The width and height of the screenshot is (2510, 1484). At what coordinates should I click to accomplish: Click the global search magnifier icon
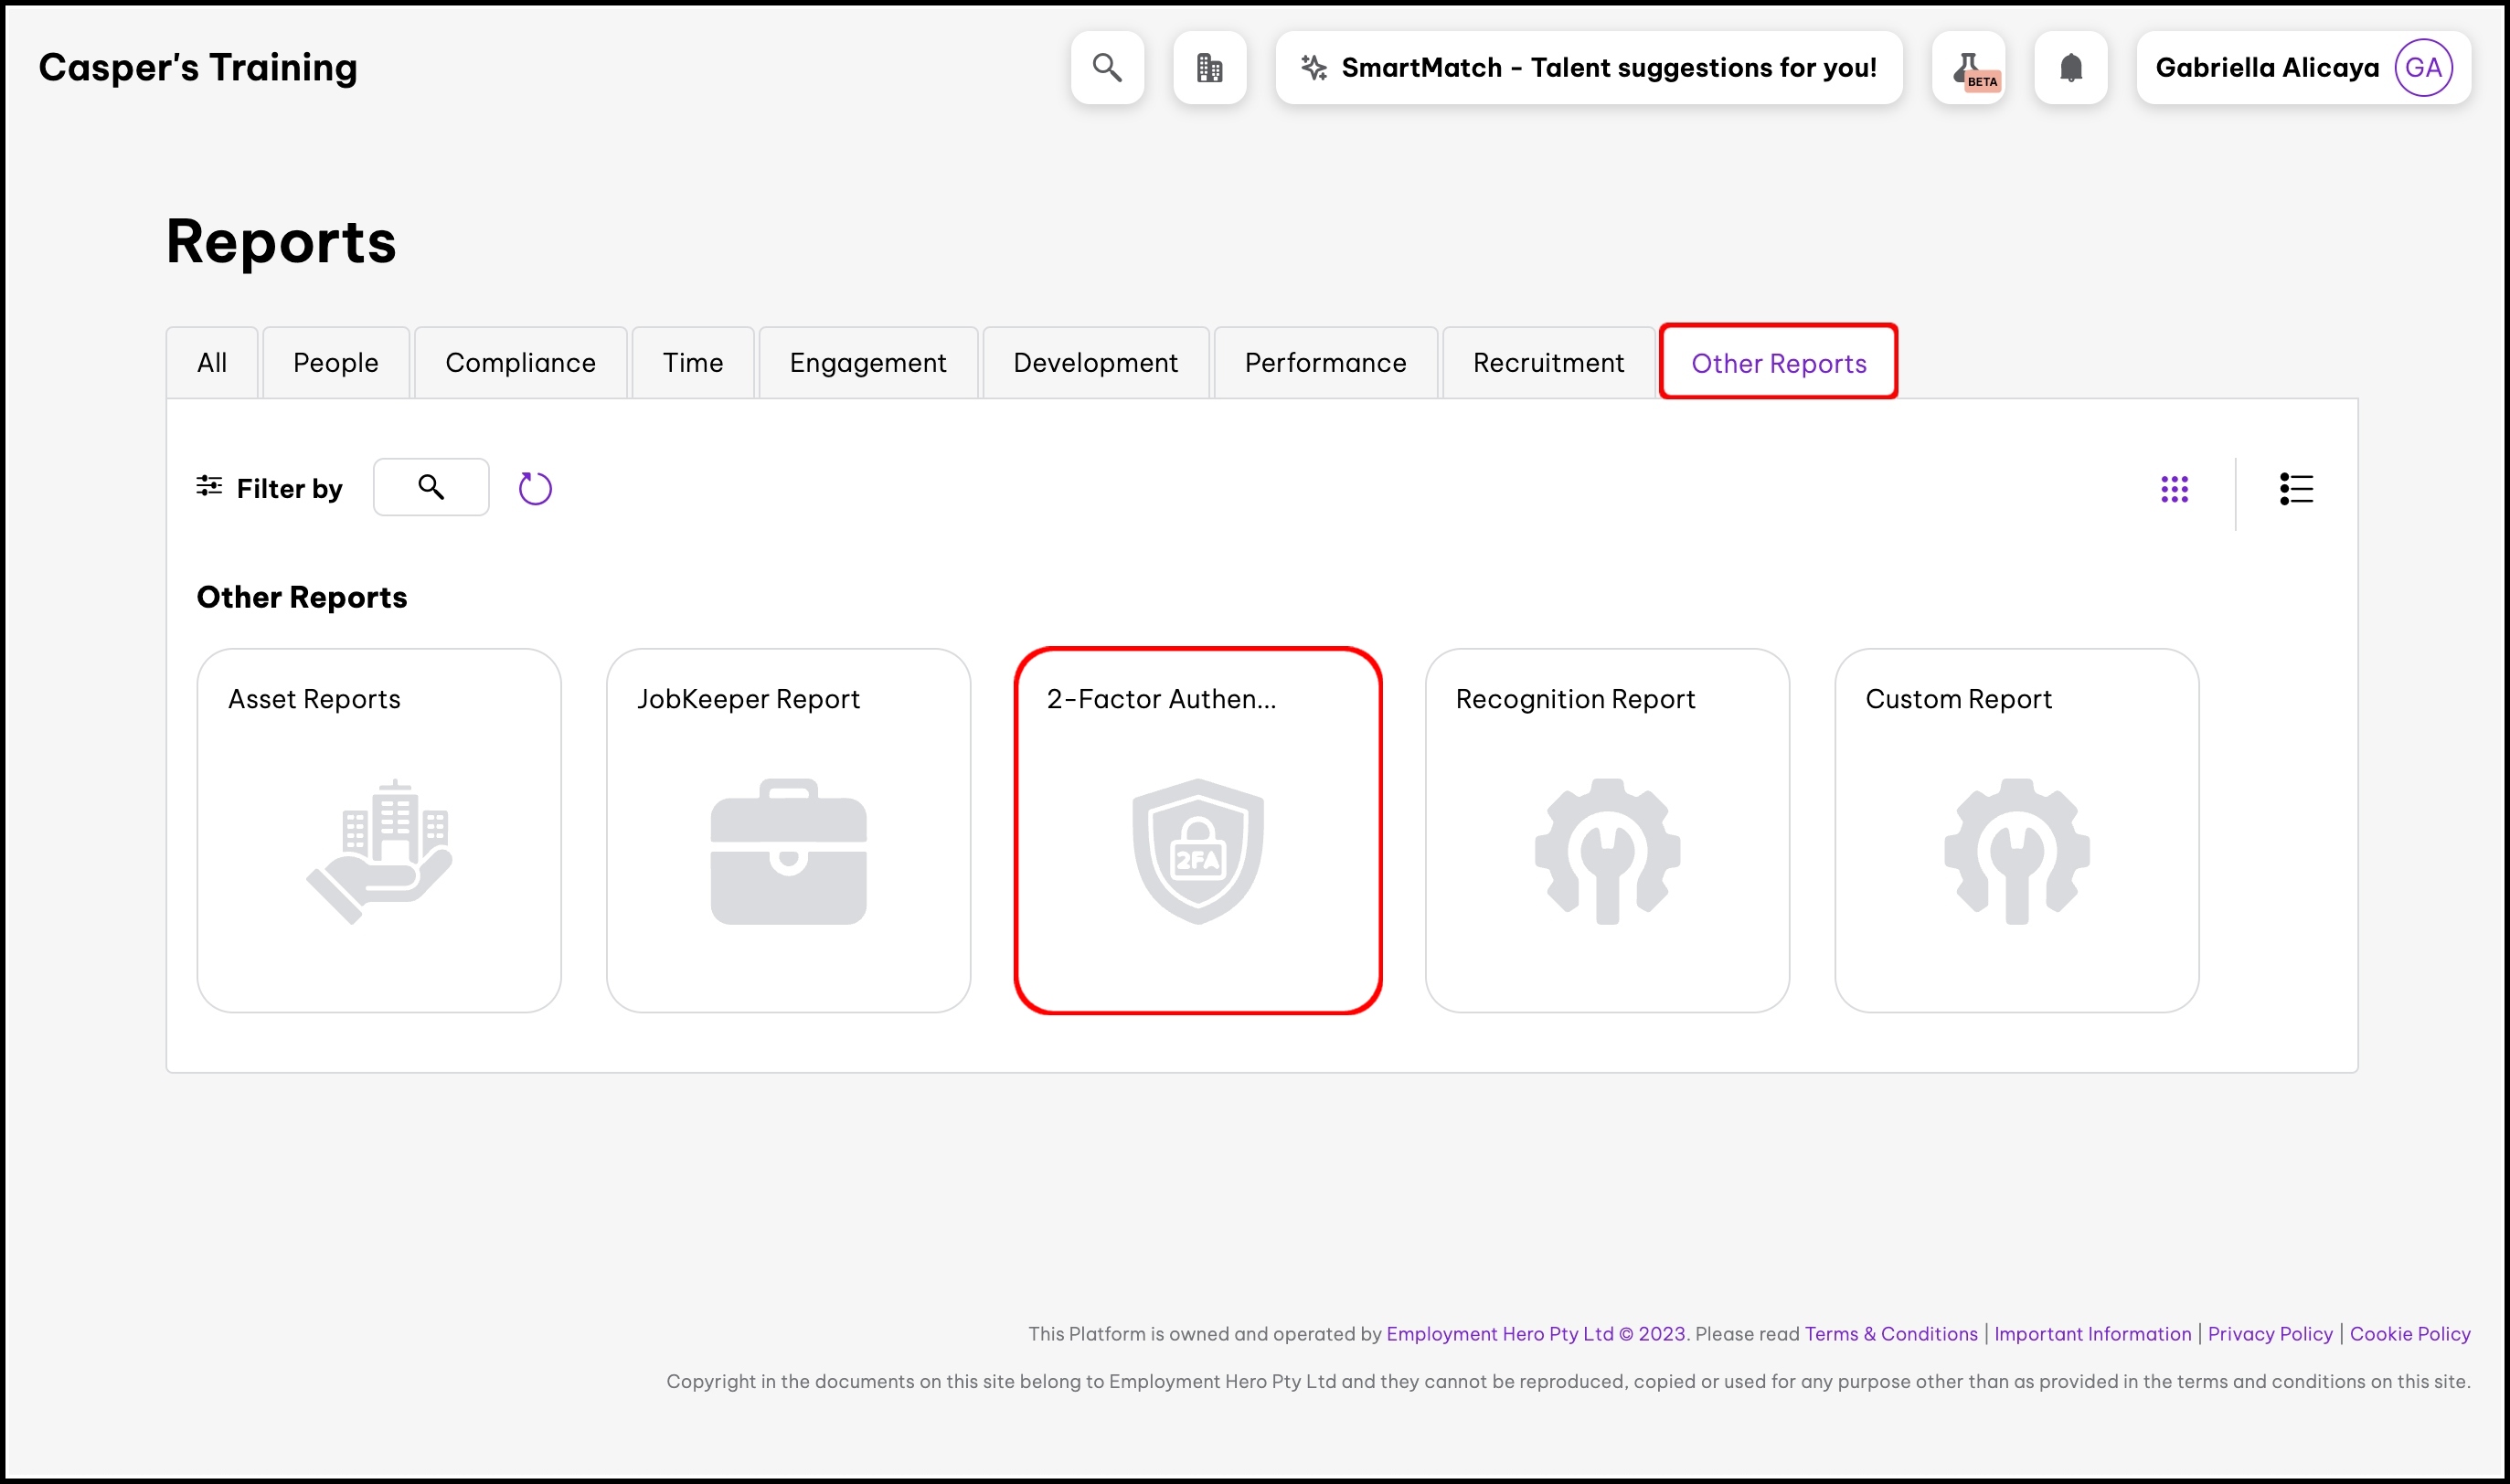(1107, 68)
